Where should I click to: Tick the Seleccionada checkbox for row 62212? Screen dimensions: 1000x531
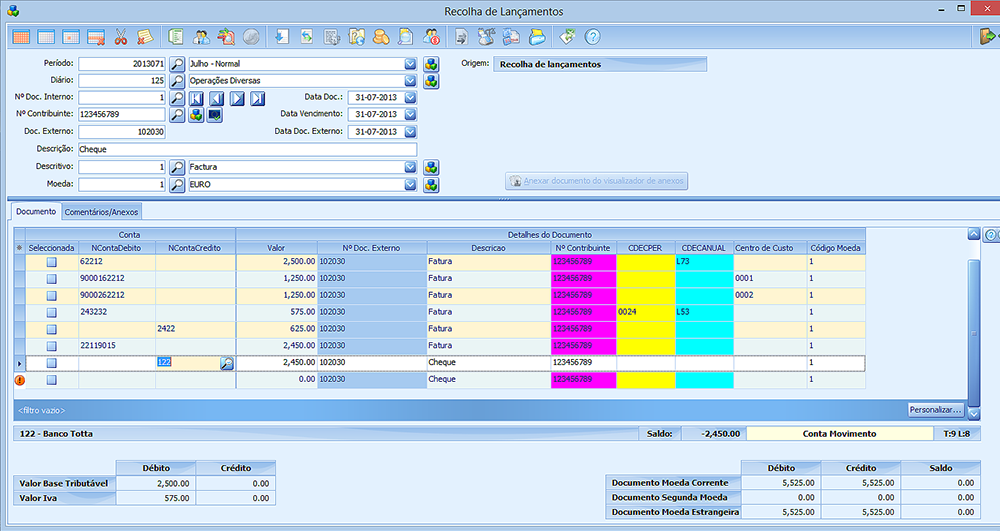52,262
